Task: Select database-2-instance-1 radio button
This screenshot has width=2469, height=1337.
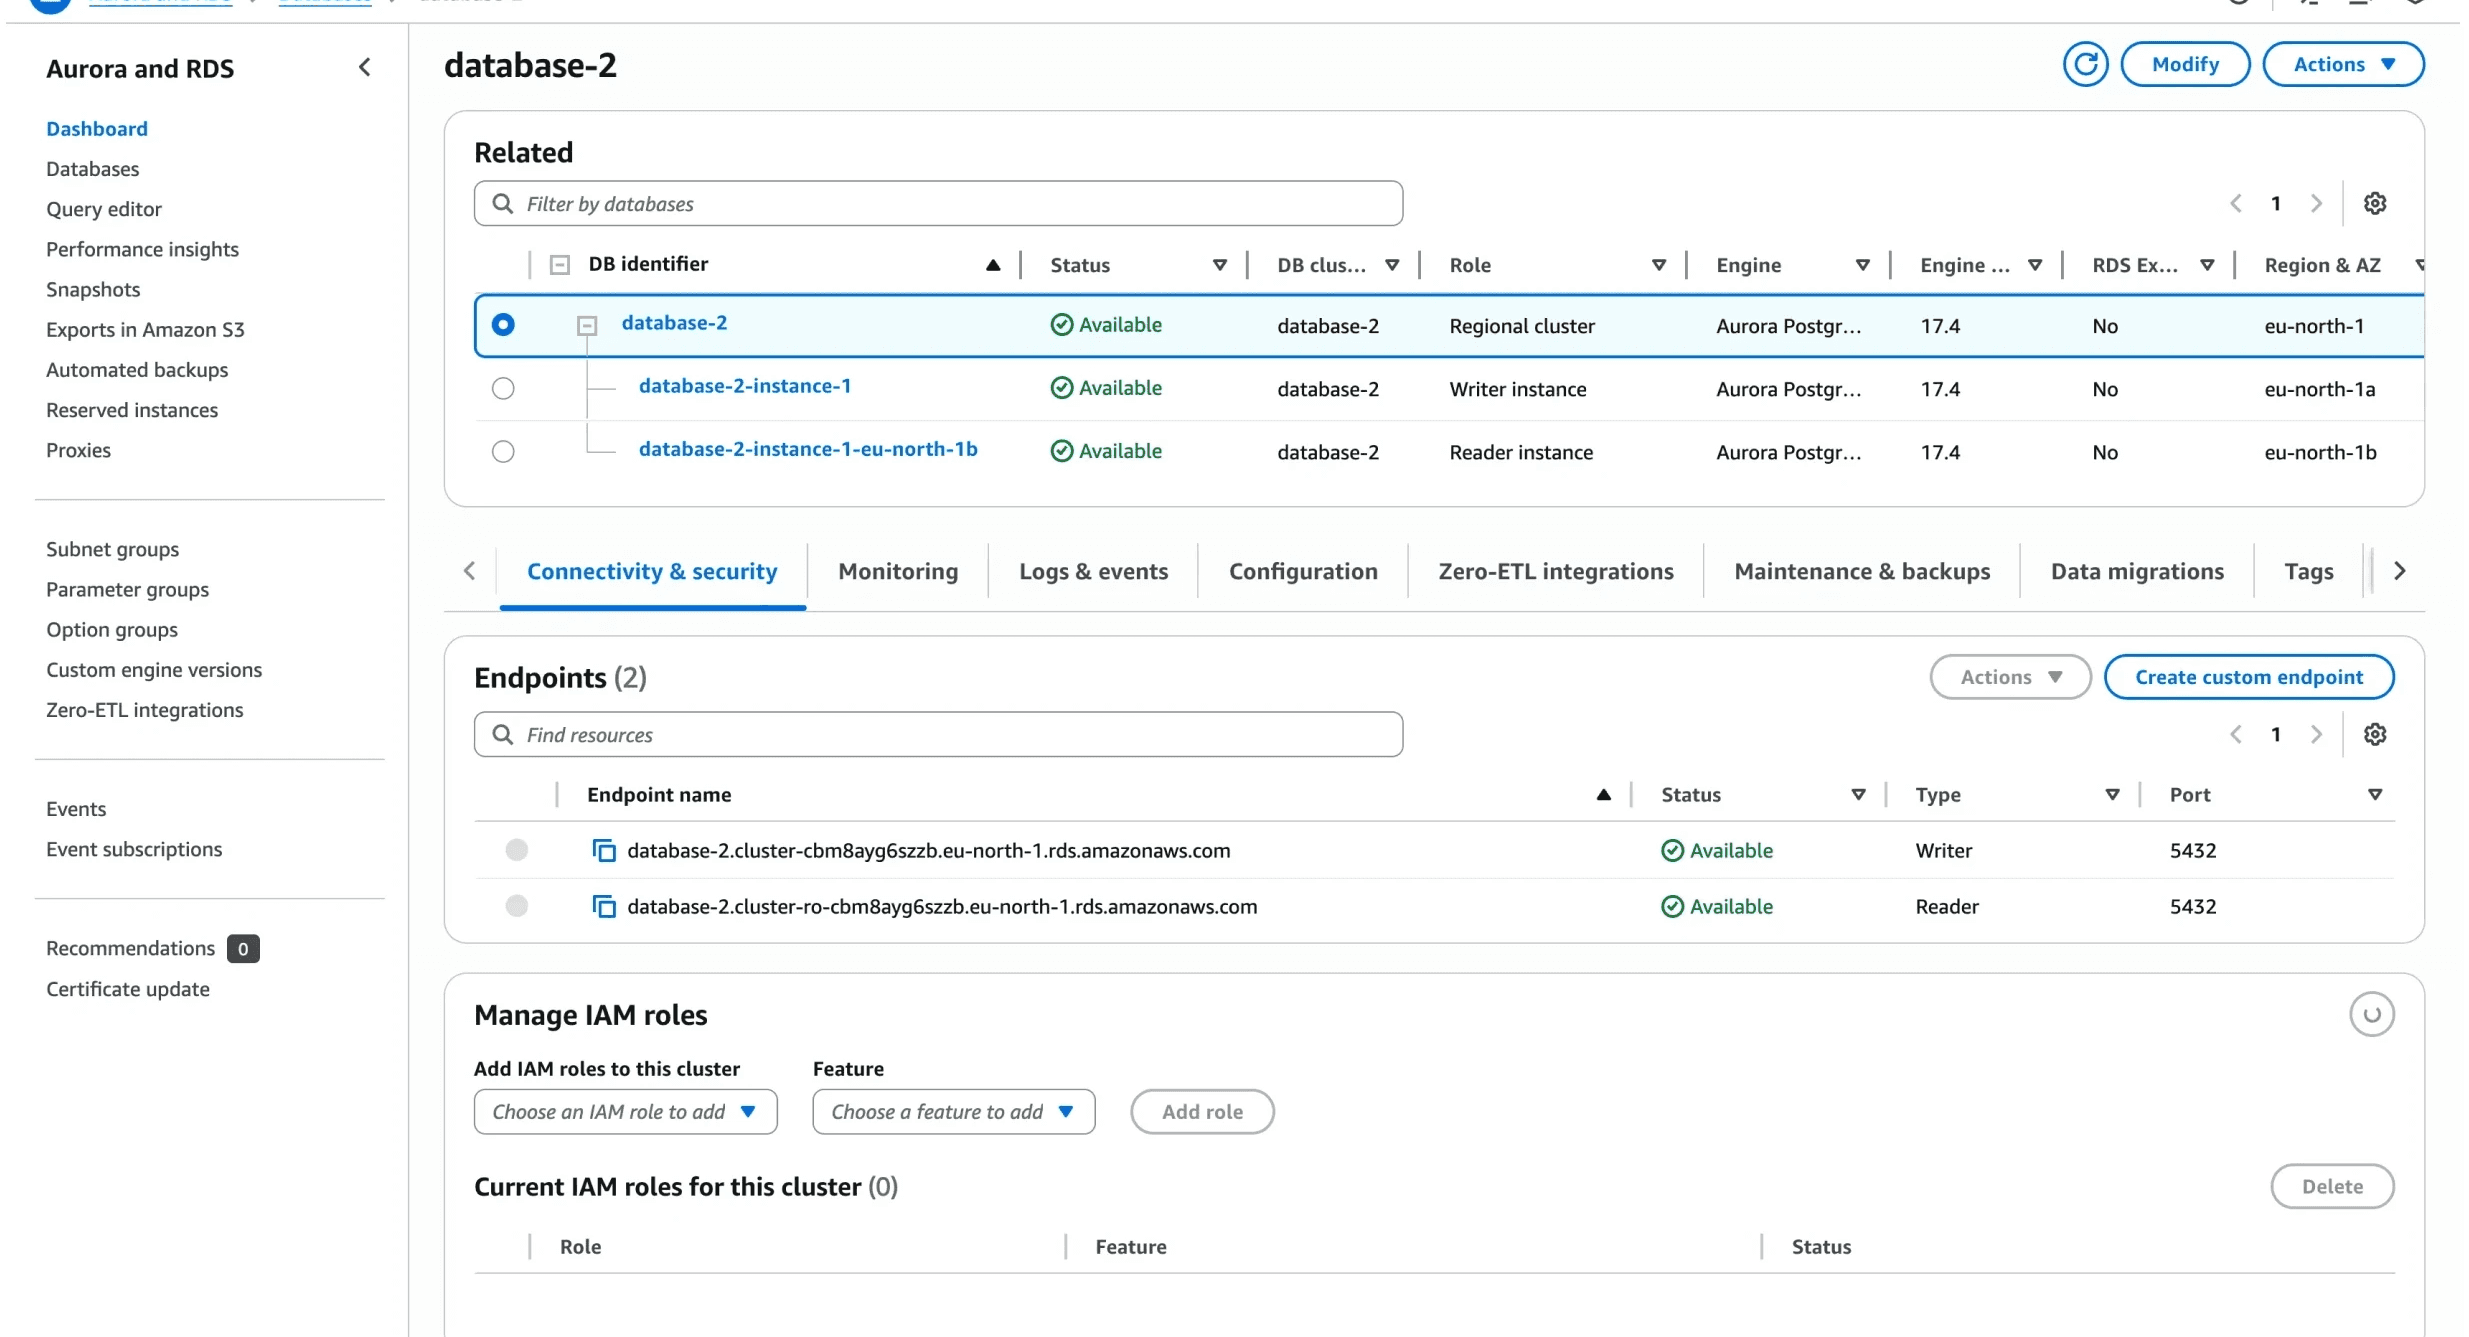Action: (x=503, y=389)
